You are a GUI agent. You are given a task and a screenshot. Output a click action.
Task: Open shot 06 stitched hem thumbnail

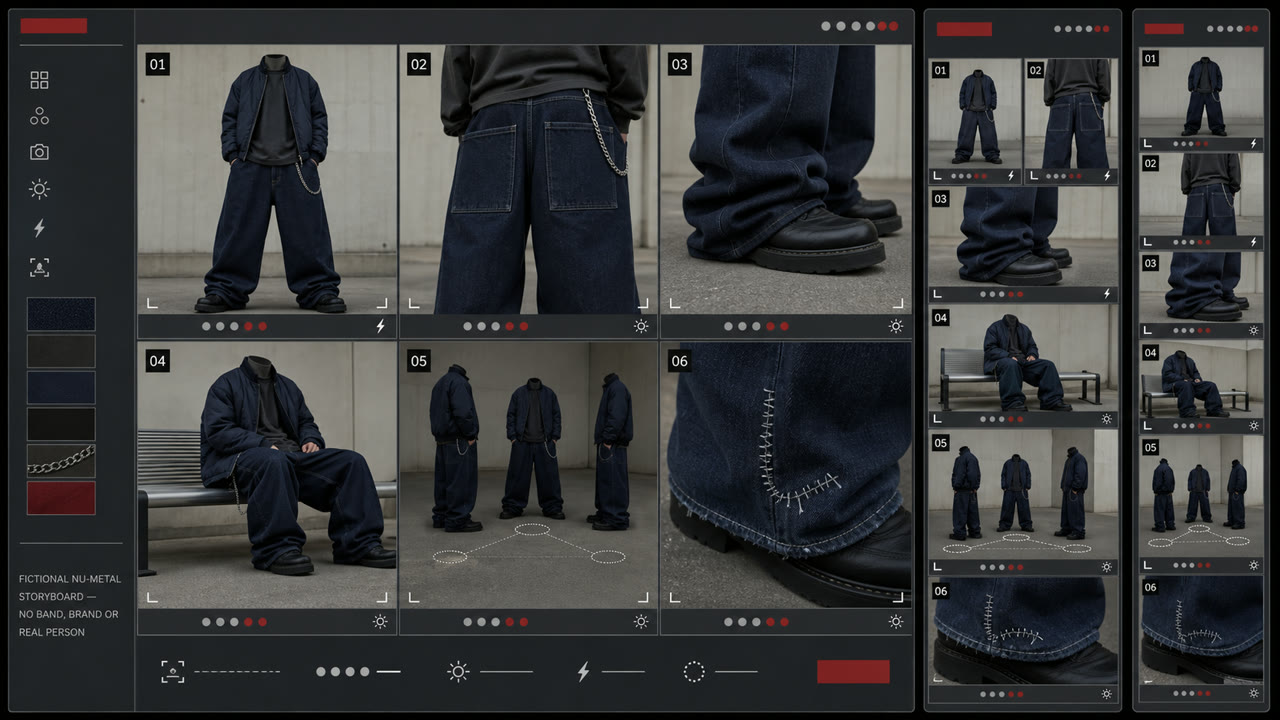click(x=786, y=475)
